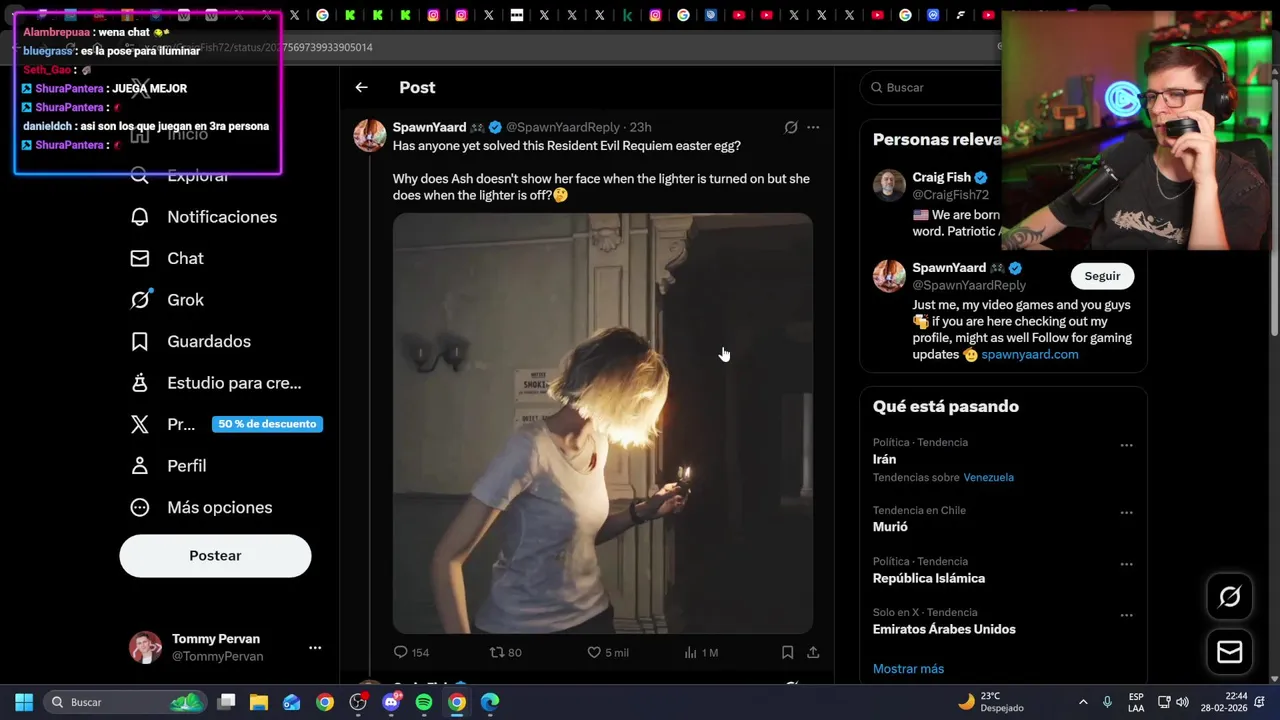Expand Más opciones menu
1280x720 pixels.
coord(201,507)
